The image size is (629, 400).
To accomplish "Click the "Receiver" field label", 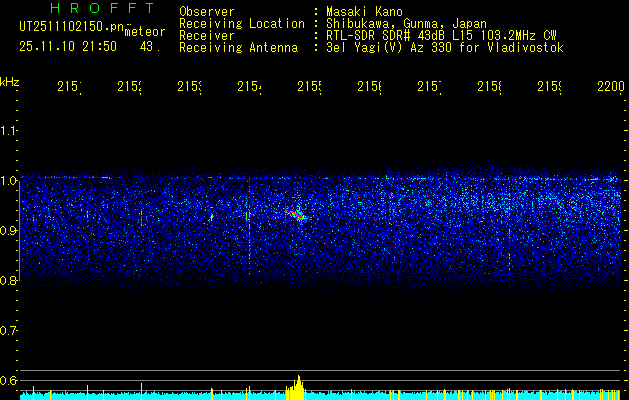I will click(207, 36).
